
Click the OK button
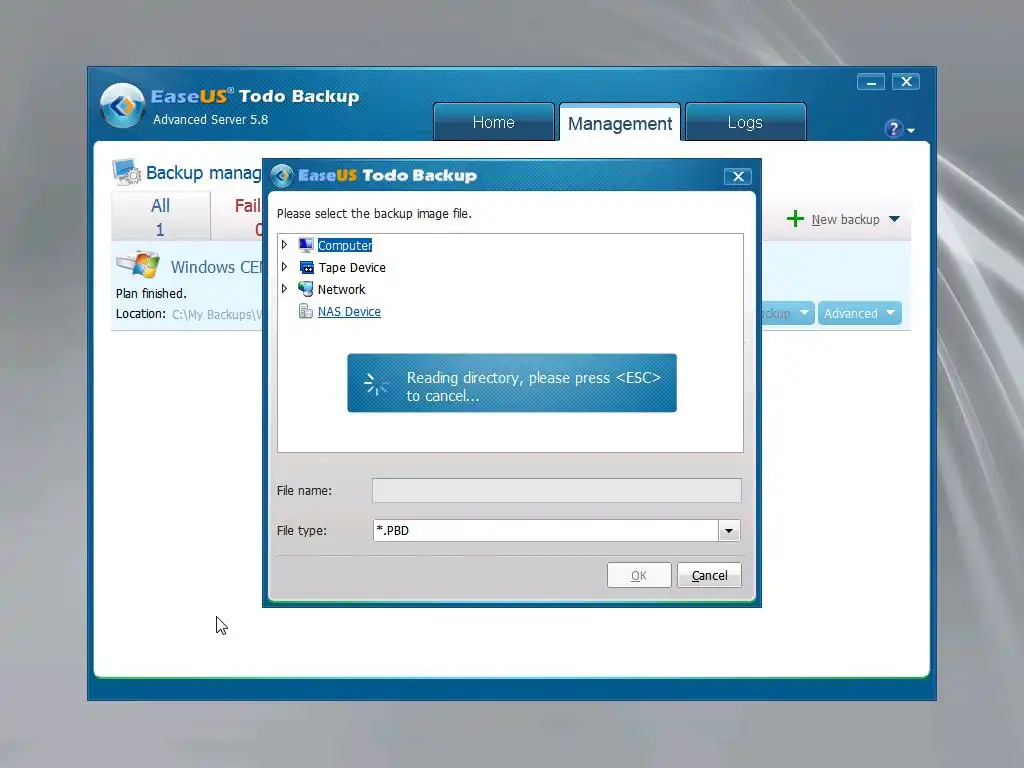[x=639, y=575]
